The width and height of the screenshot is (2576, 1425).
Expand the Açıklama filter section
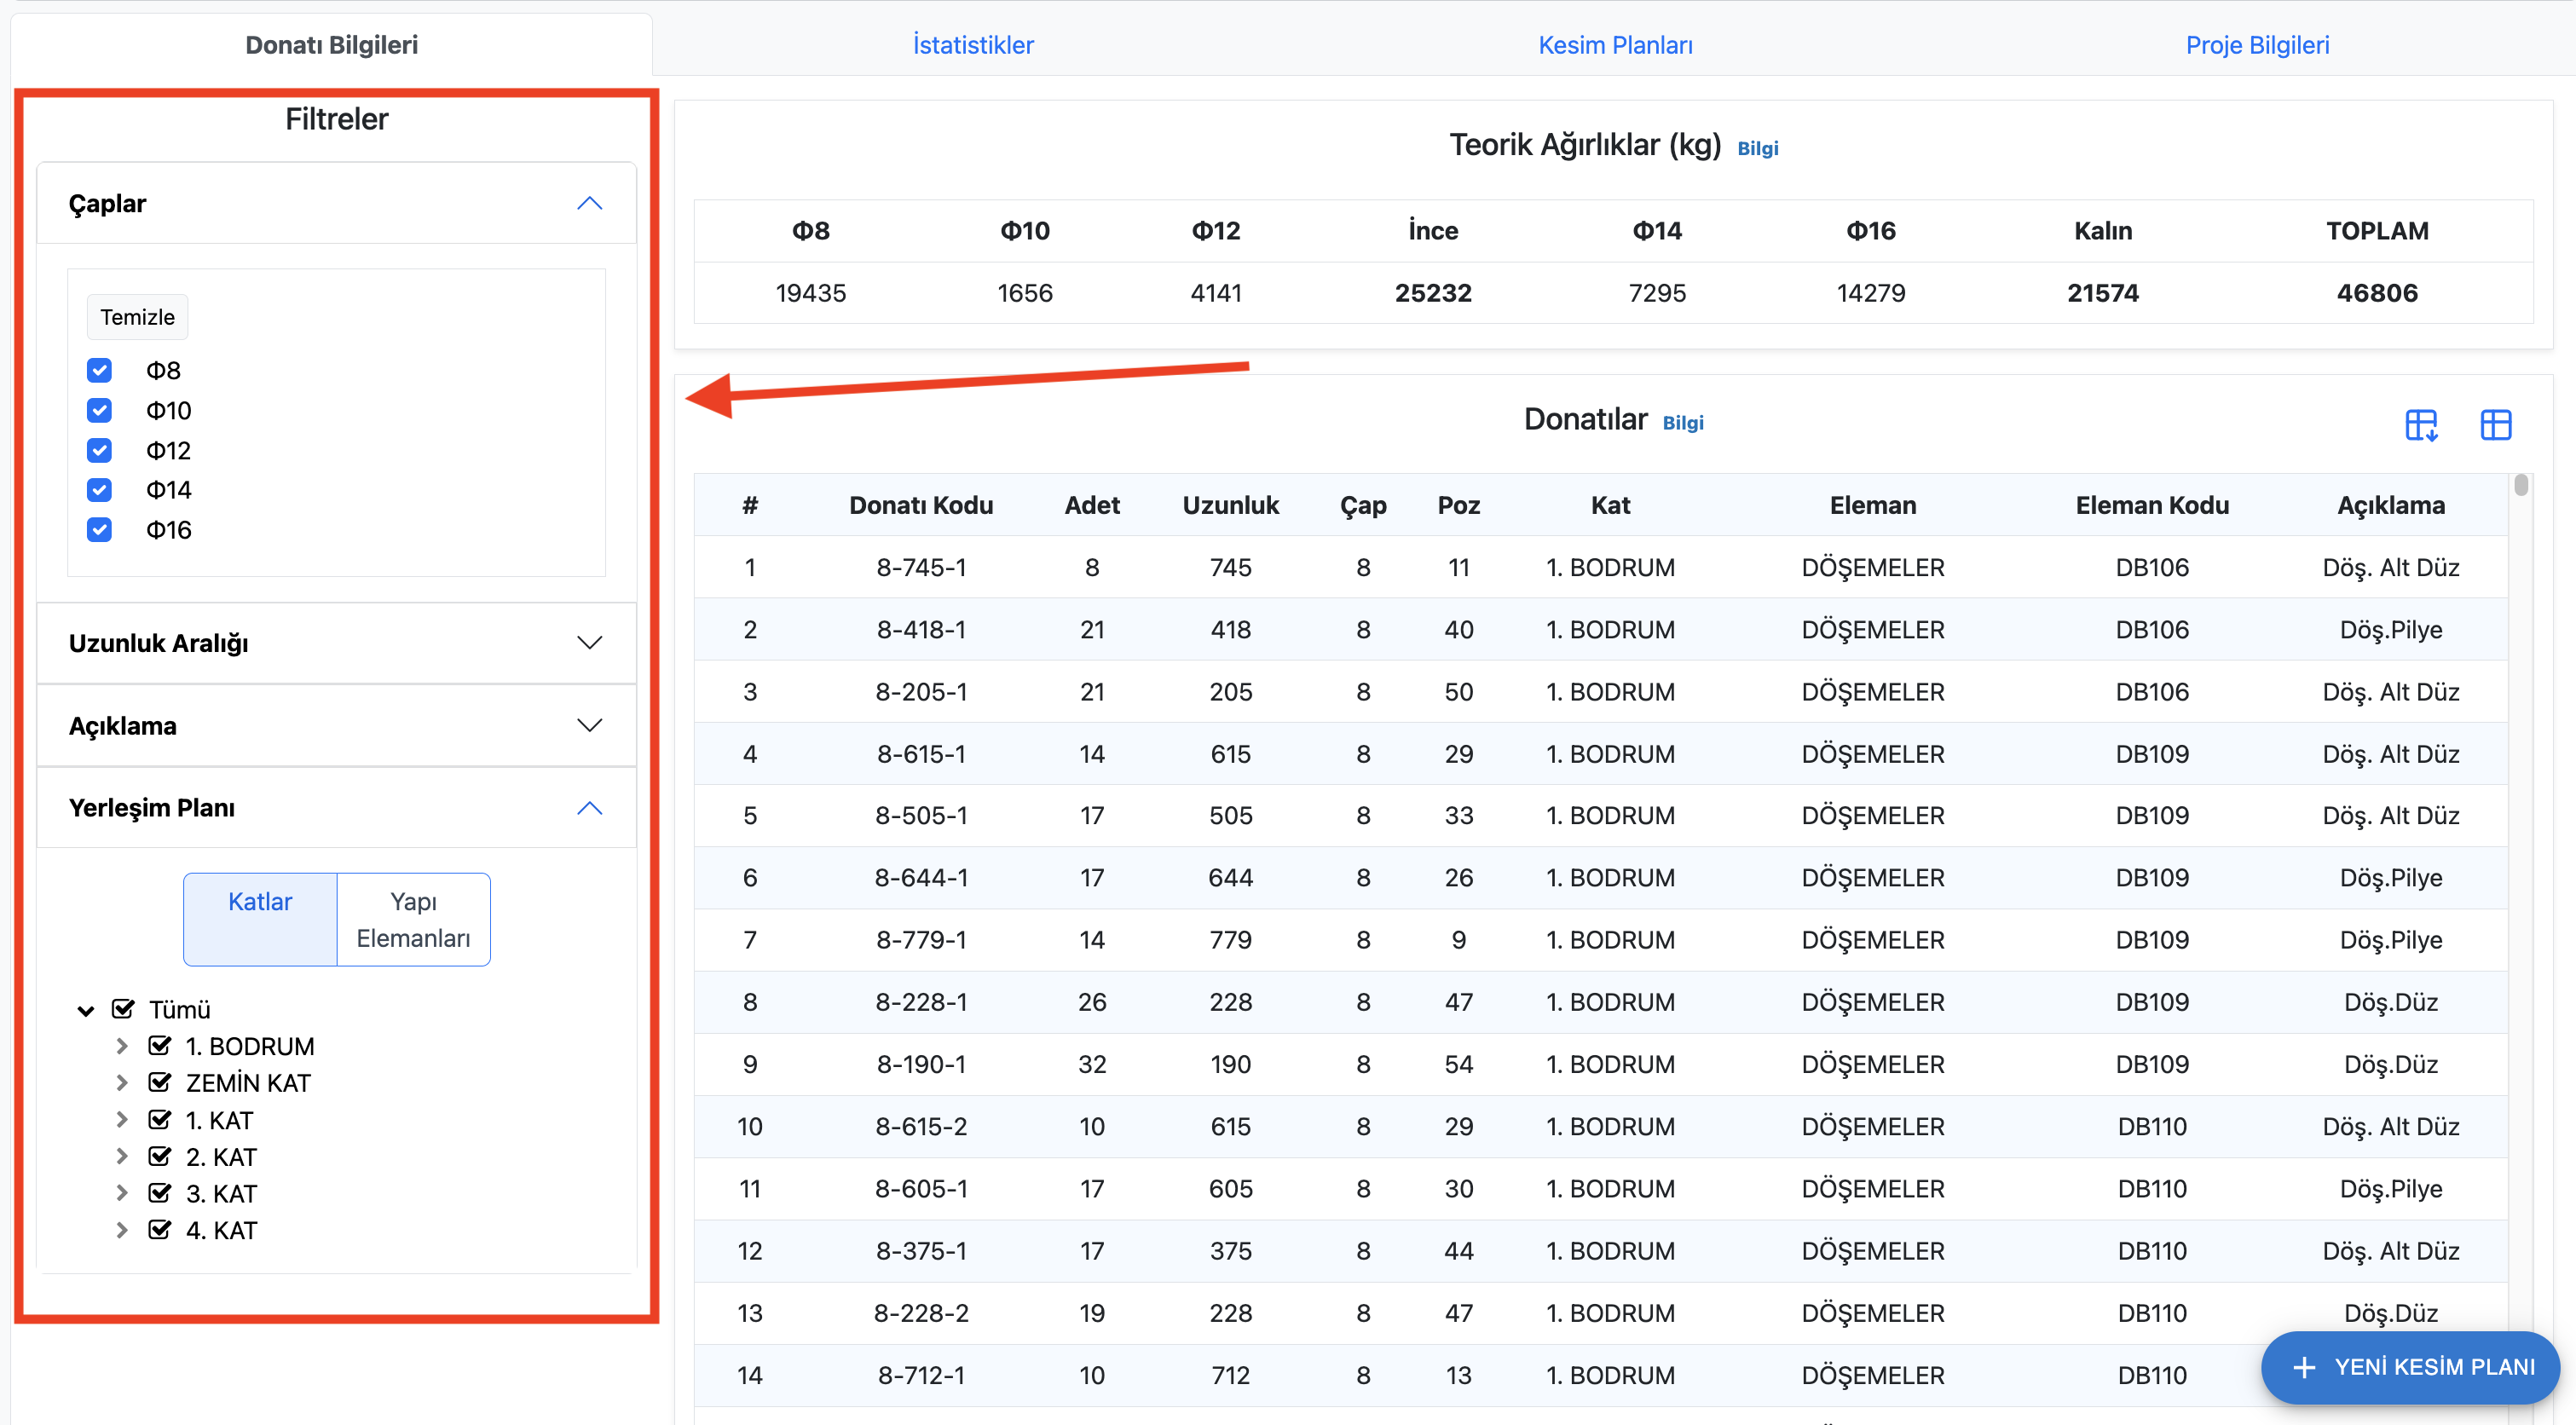[x=589, y=726]
